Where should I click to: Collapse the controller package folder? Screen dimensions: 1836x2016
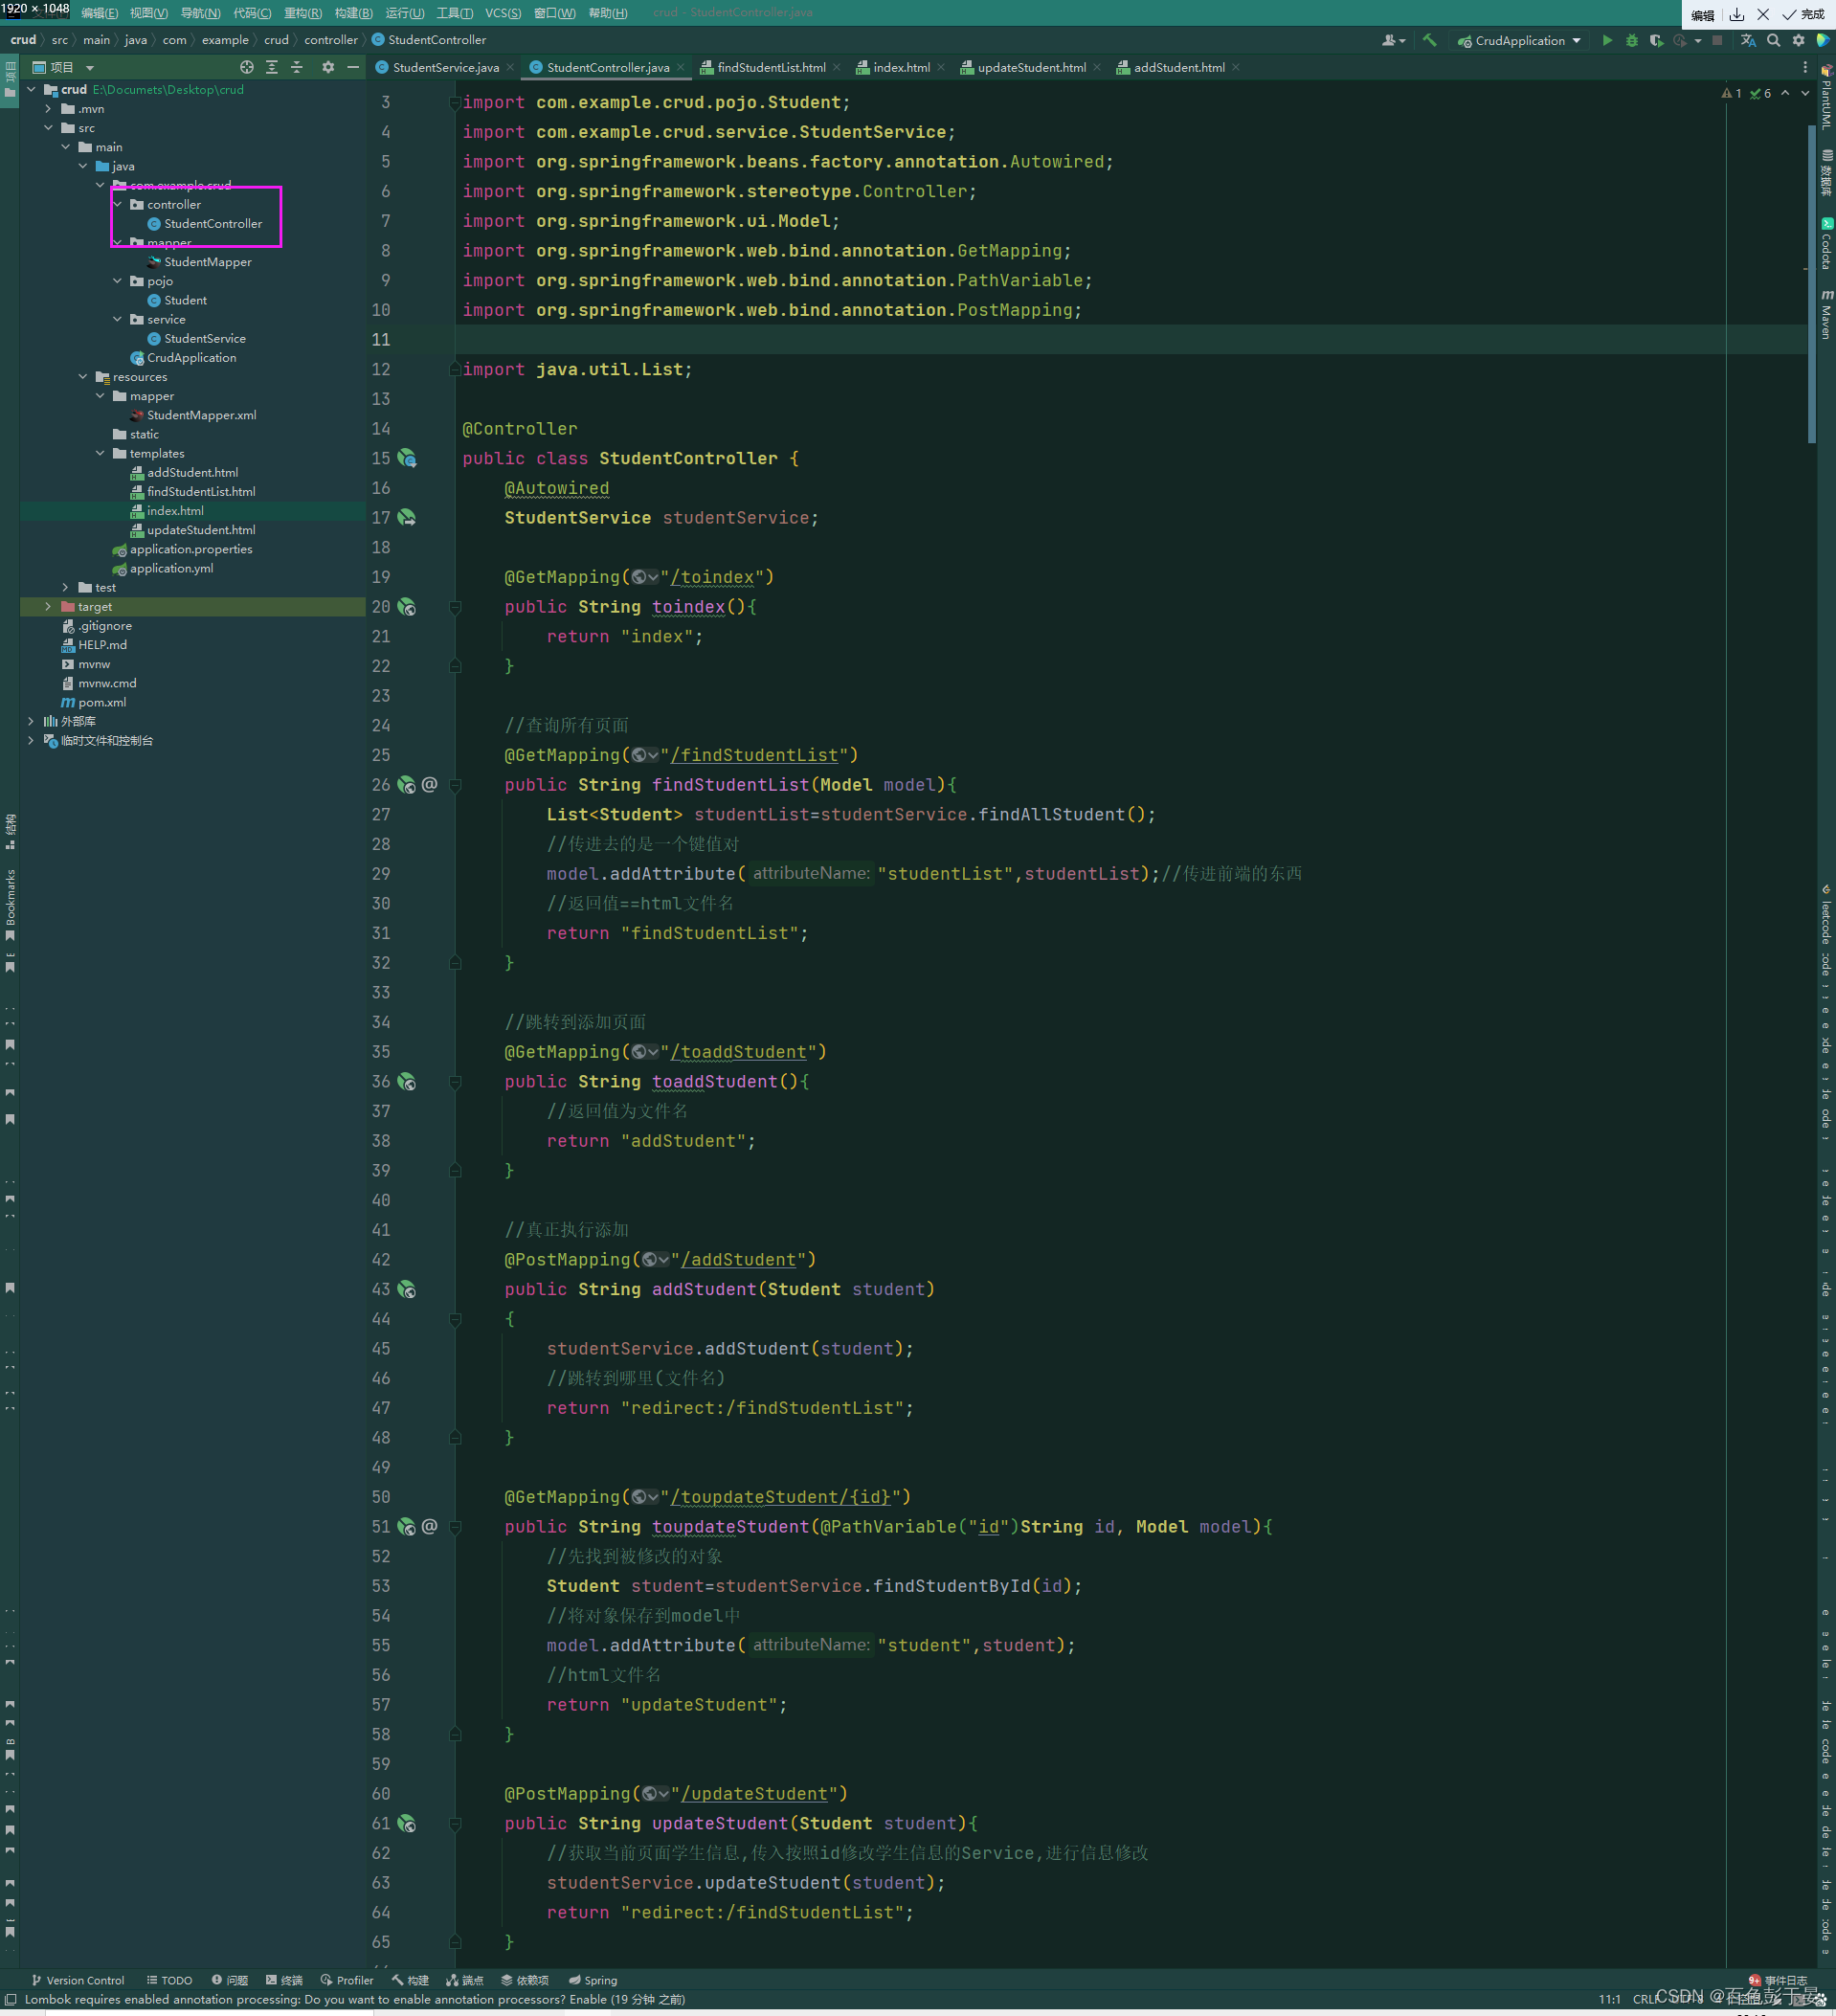tap(118, 204)
